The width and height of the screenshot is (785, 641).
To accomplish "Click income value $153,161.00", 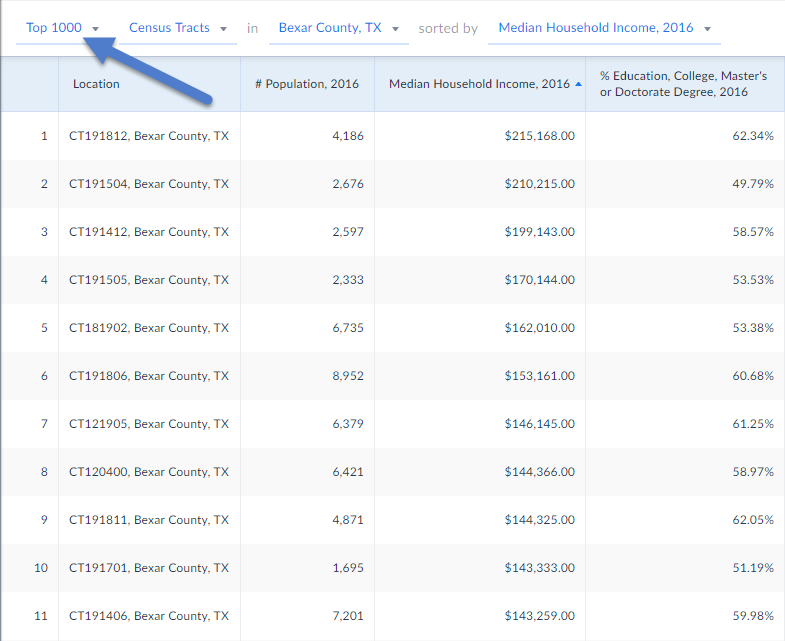I will pos(540,376).
